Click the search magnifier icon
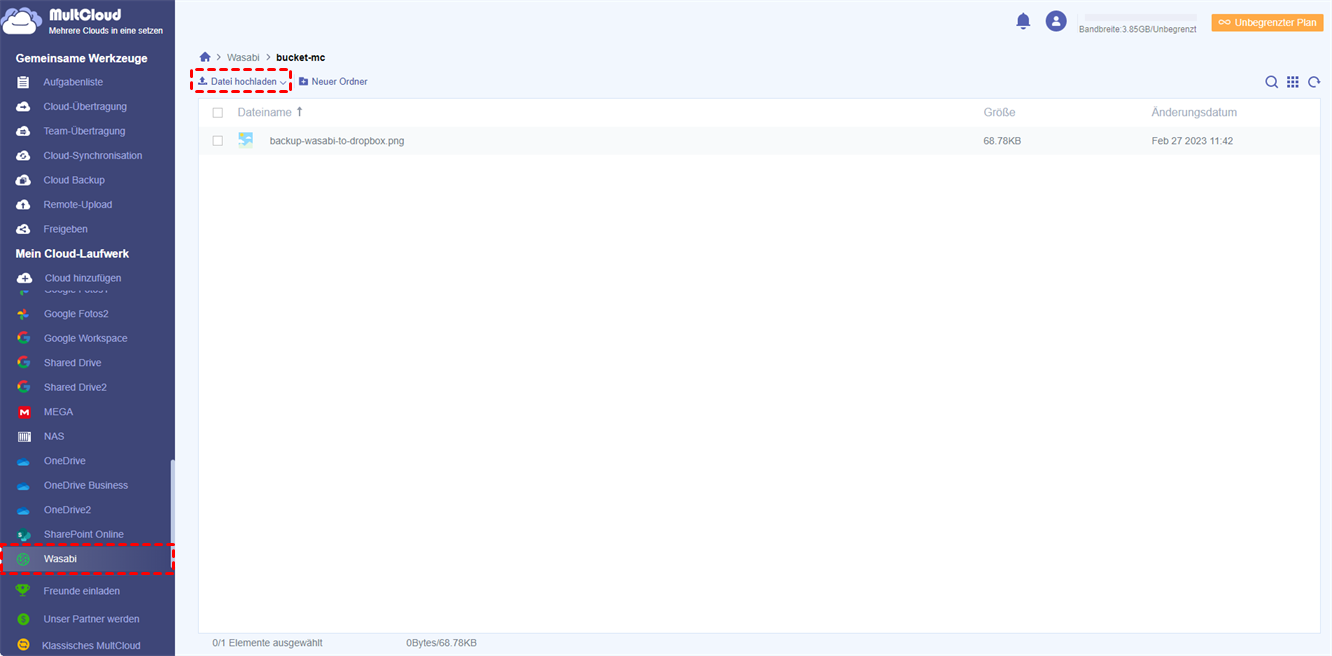The image size is (1332, 656). (x=1271, y=82)
